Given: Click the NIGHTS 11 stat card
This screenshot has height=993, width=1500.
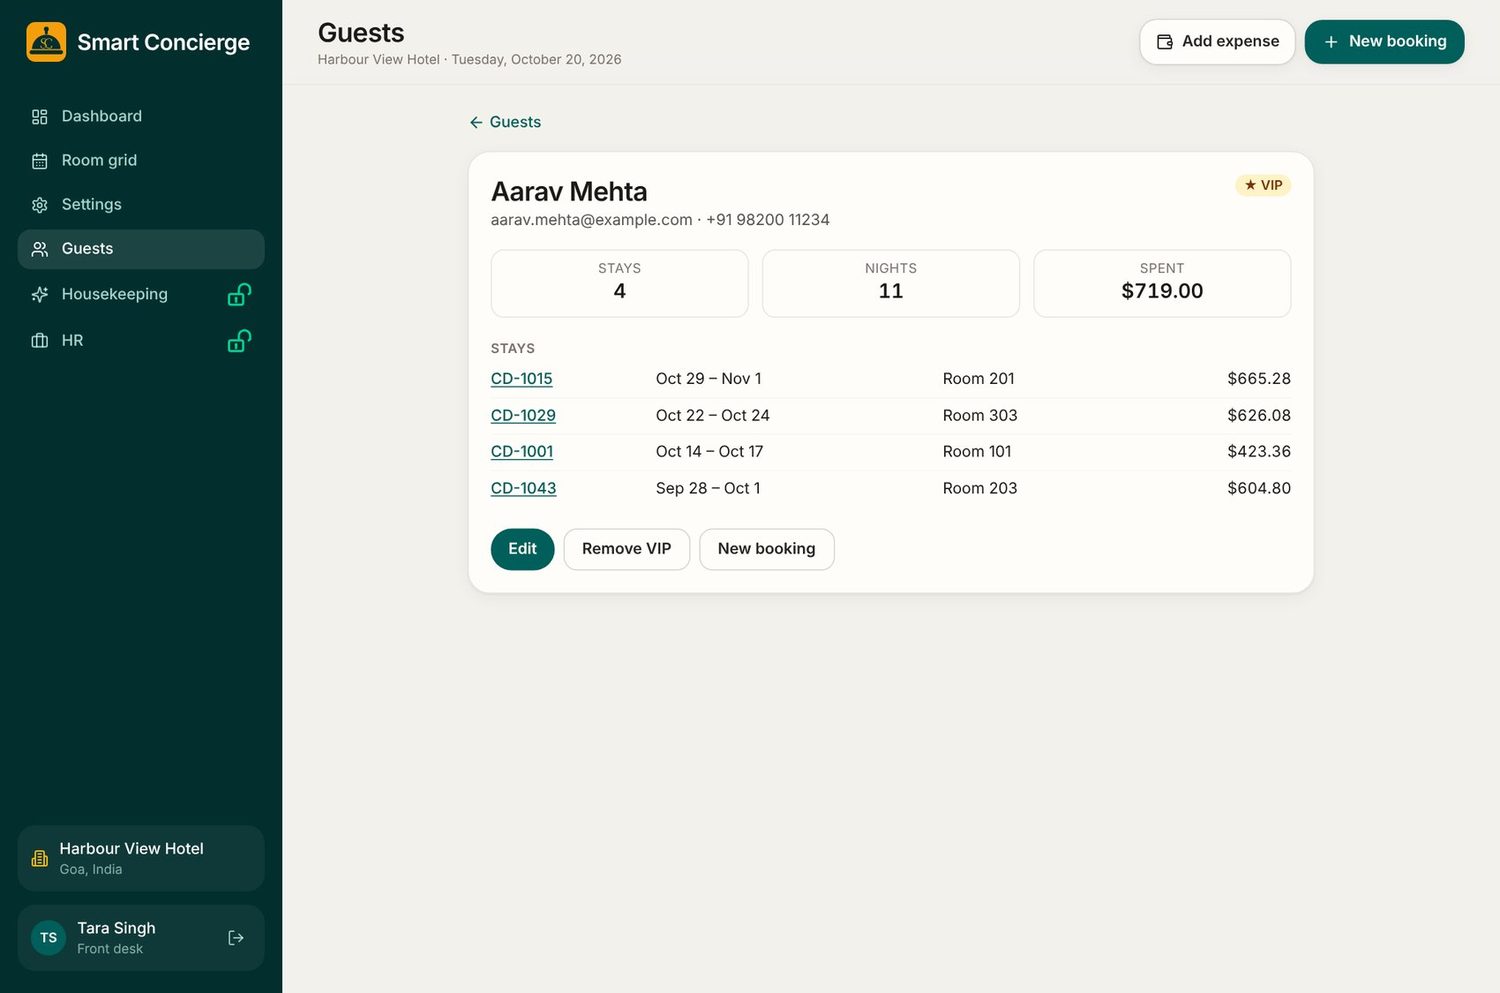Looking at the screenshot, I should click(891, 284).
